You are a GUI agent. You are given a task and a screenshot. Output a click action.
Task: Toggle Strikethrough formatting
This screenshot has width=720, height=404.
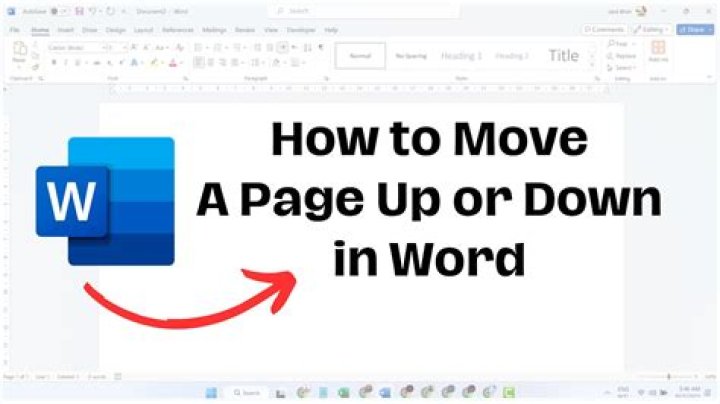tap(97, 62)
